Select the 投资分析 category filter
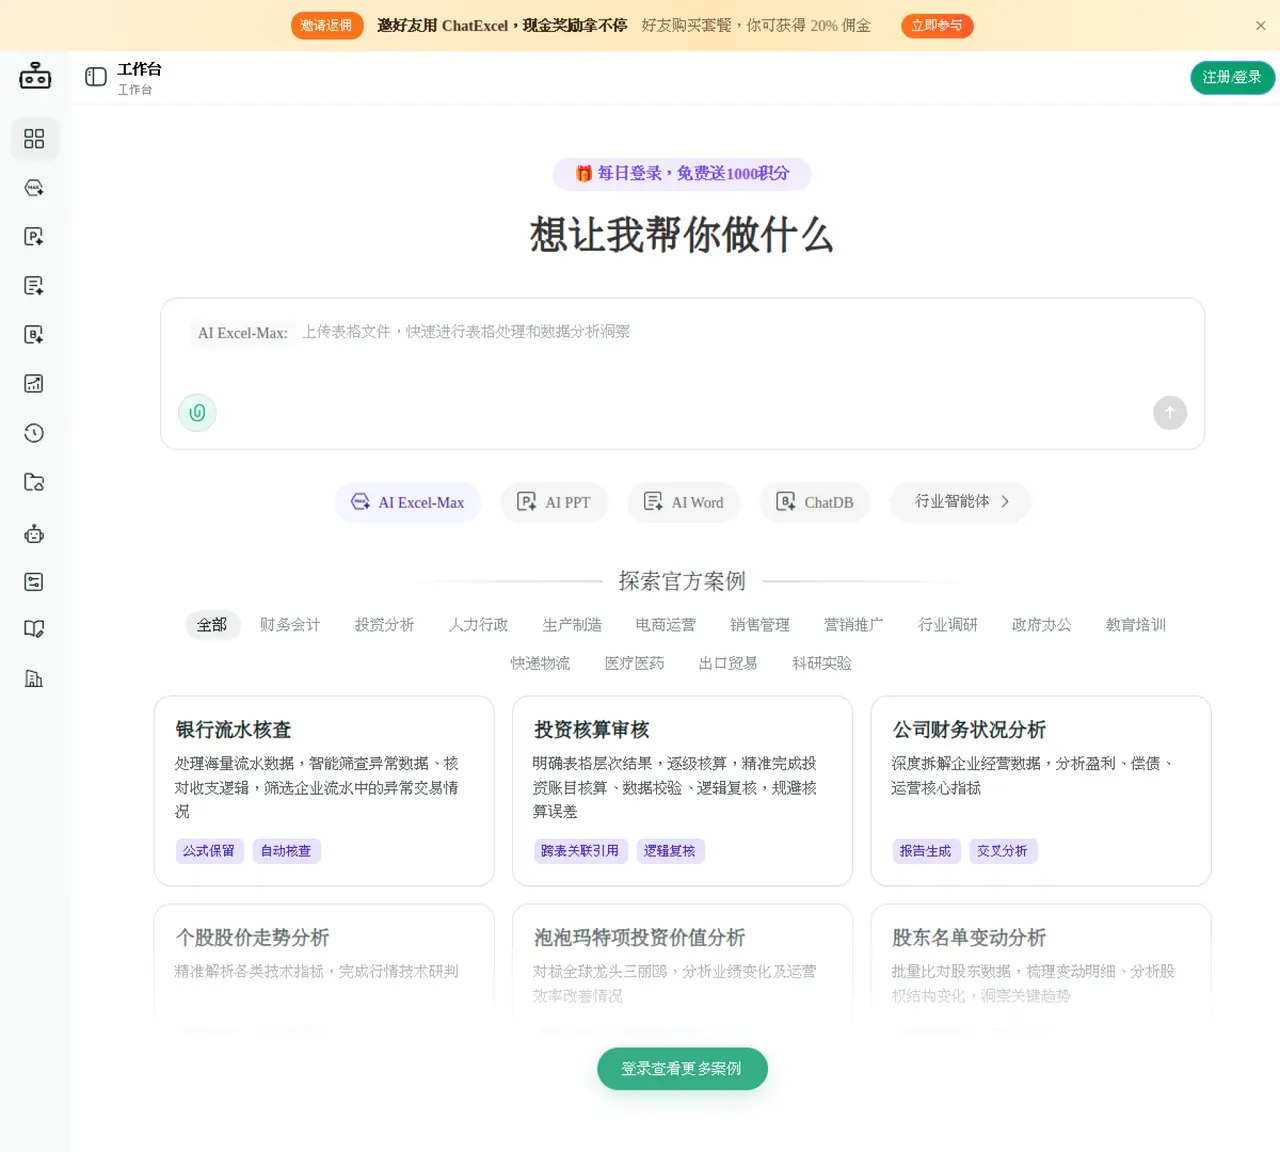This screenshot has height=1152, width=1280. 384,625
